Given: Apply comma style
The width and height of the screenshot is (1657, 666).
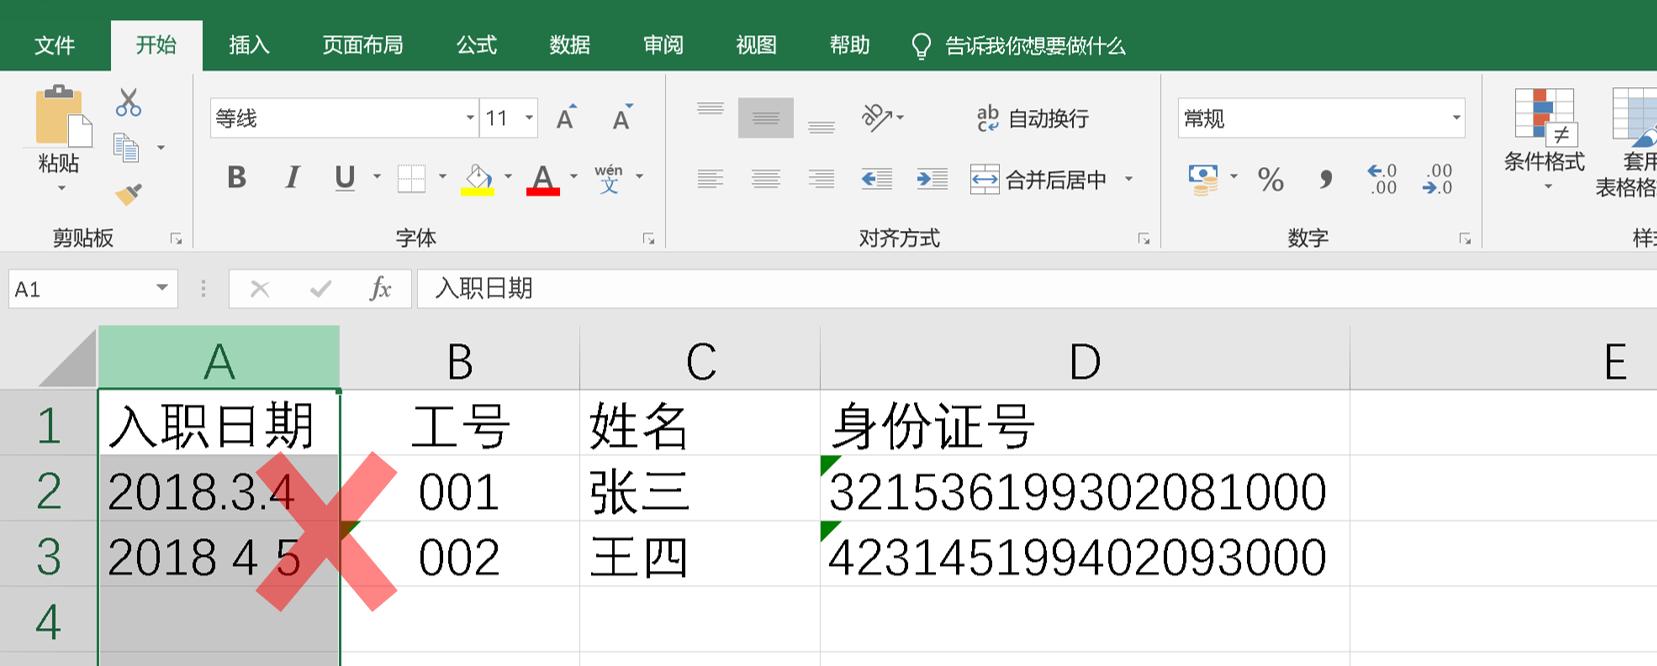Looking at the screenshot, I should [x=1326, y=180].
